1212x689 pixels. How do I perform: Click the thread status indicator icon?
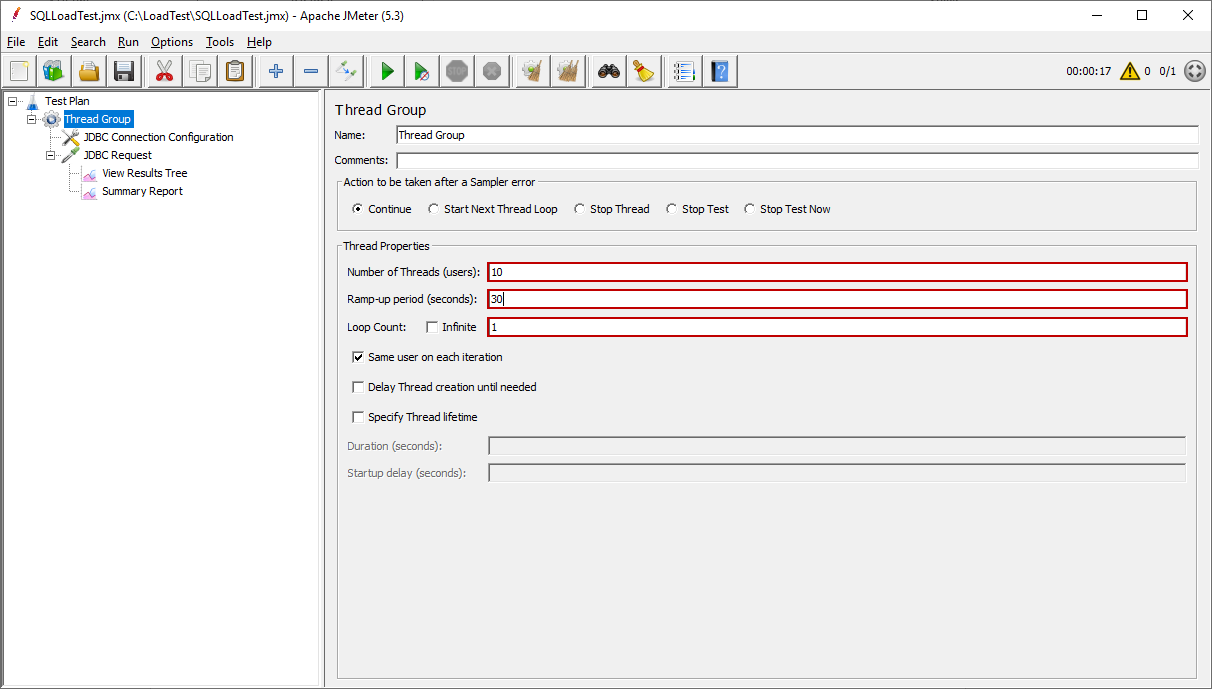1194,71
